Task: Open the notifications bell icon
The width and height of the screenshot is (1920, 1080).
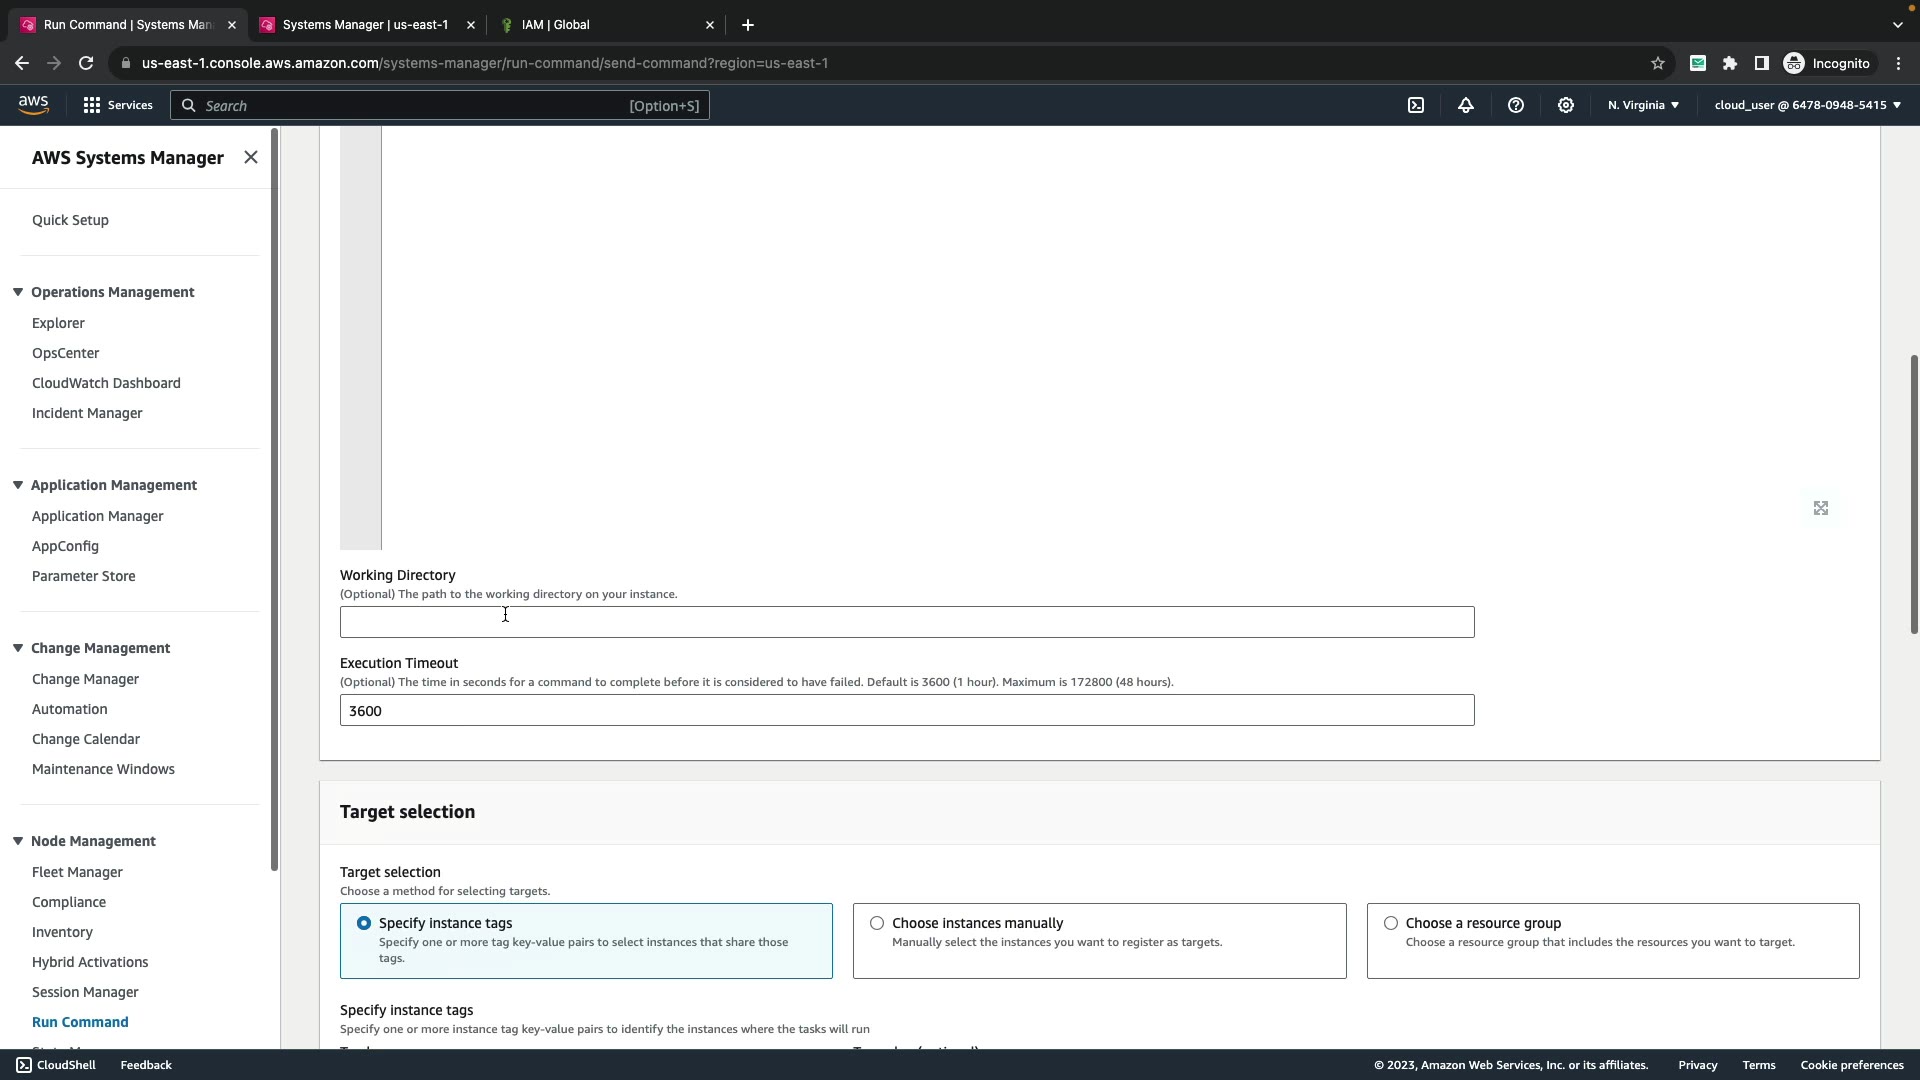Action: click(x=1466, y=105)
